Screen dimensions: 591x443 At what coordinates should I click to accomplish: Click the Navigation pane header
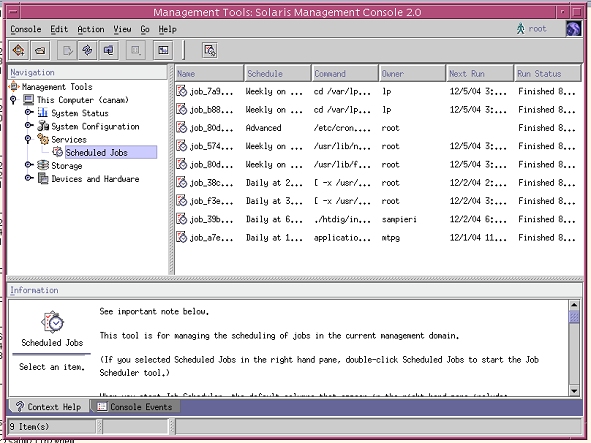(x=87, y=72)
